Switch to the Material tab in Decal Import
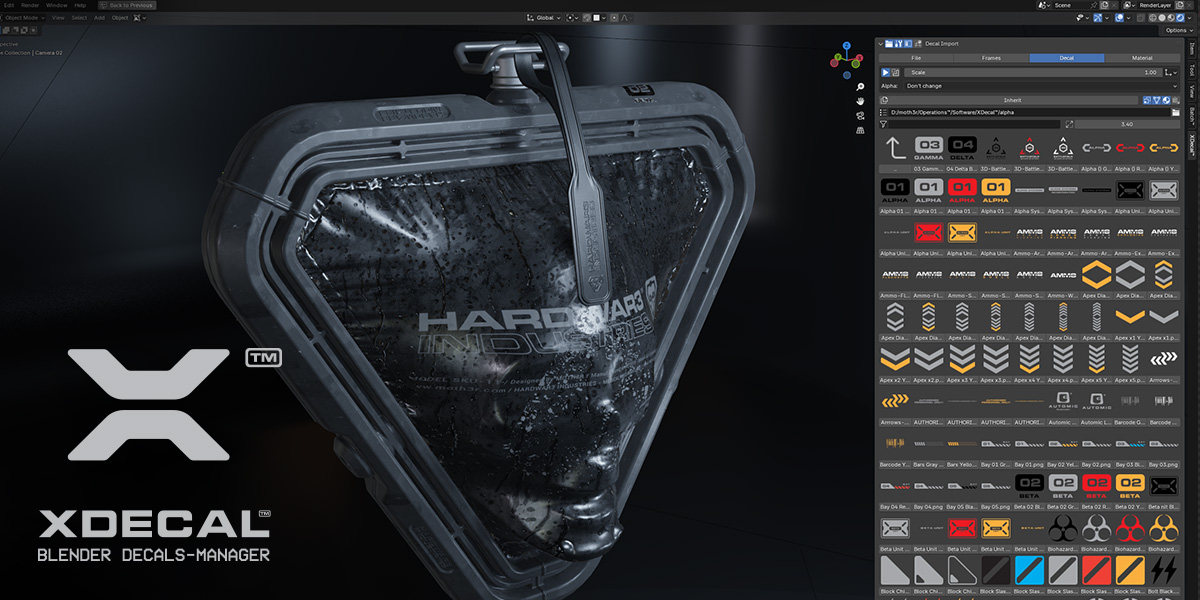1200x600 pixels. click(1142, 58)
